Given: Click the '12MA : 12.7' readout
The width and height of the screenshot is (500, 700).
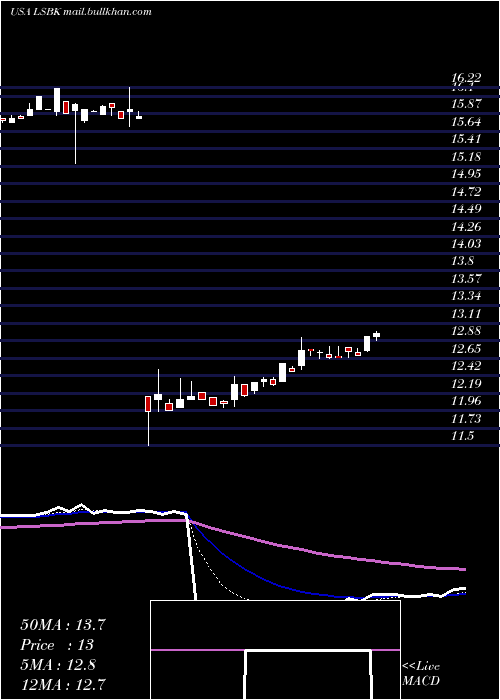Looking at the screenshot, I should [x=63, y=685].
